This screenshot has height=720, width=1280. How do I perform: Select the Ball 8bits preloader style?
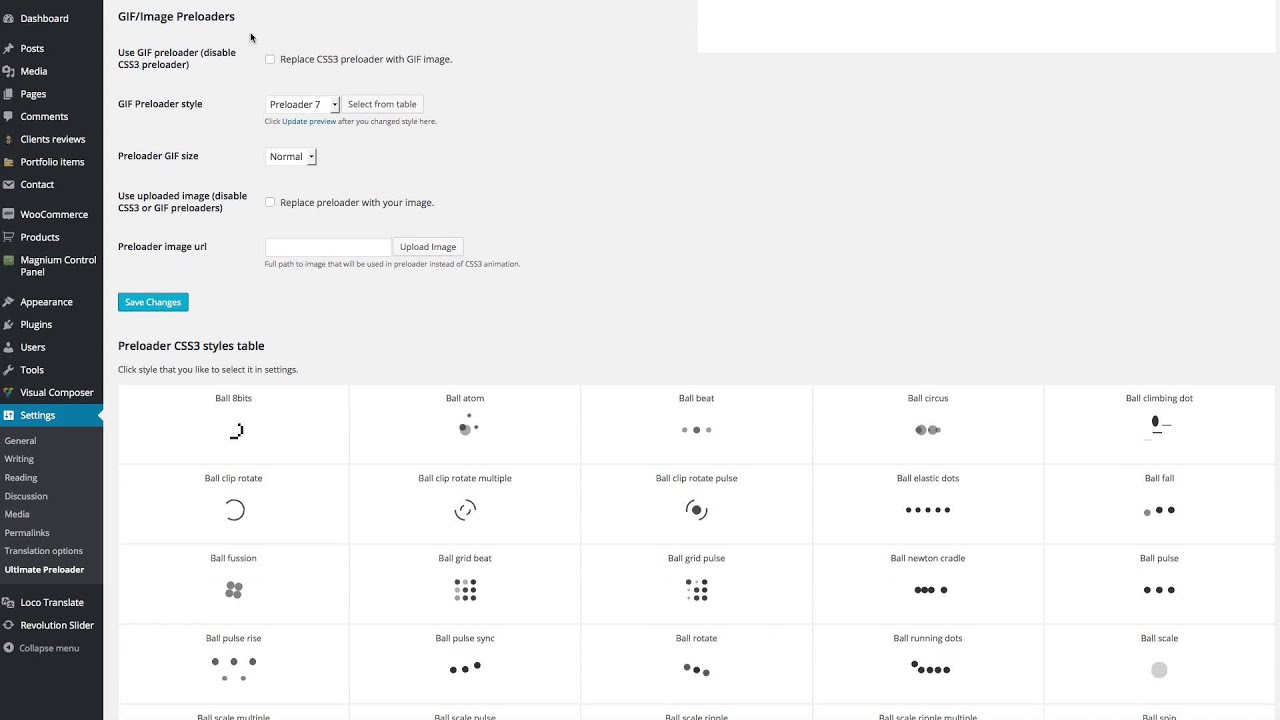click(x=233, y=424)
